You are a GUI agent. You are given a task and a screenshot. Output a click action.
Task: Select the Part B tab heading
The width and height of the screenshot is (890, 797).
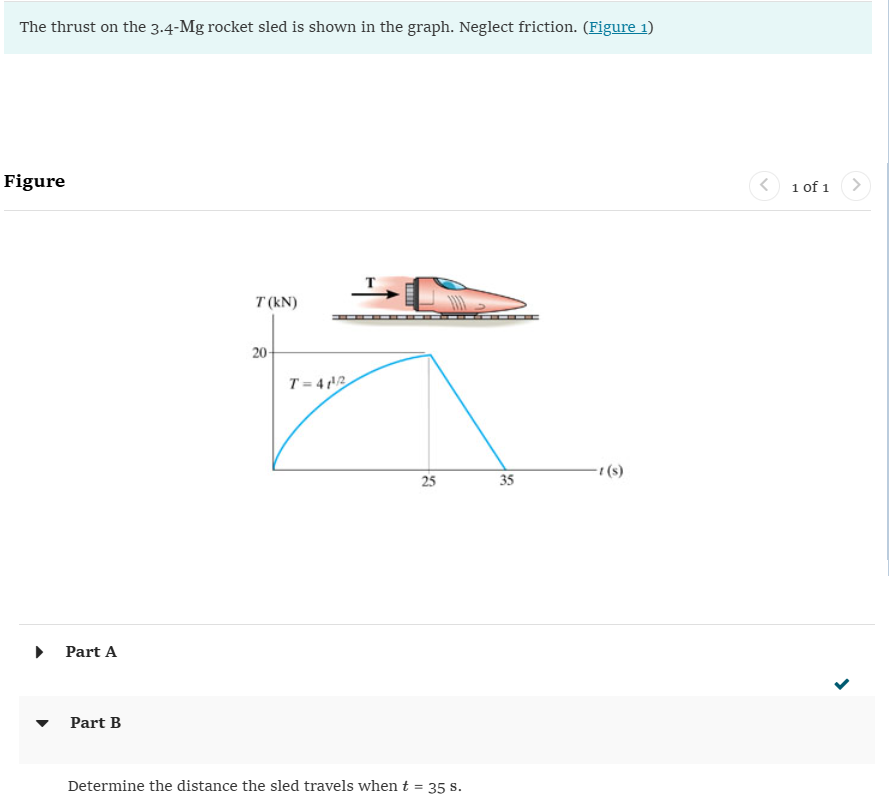[95, 723]
